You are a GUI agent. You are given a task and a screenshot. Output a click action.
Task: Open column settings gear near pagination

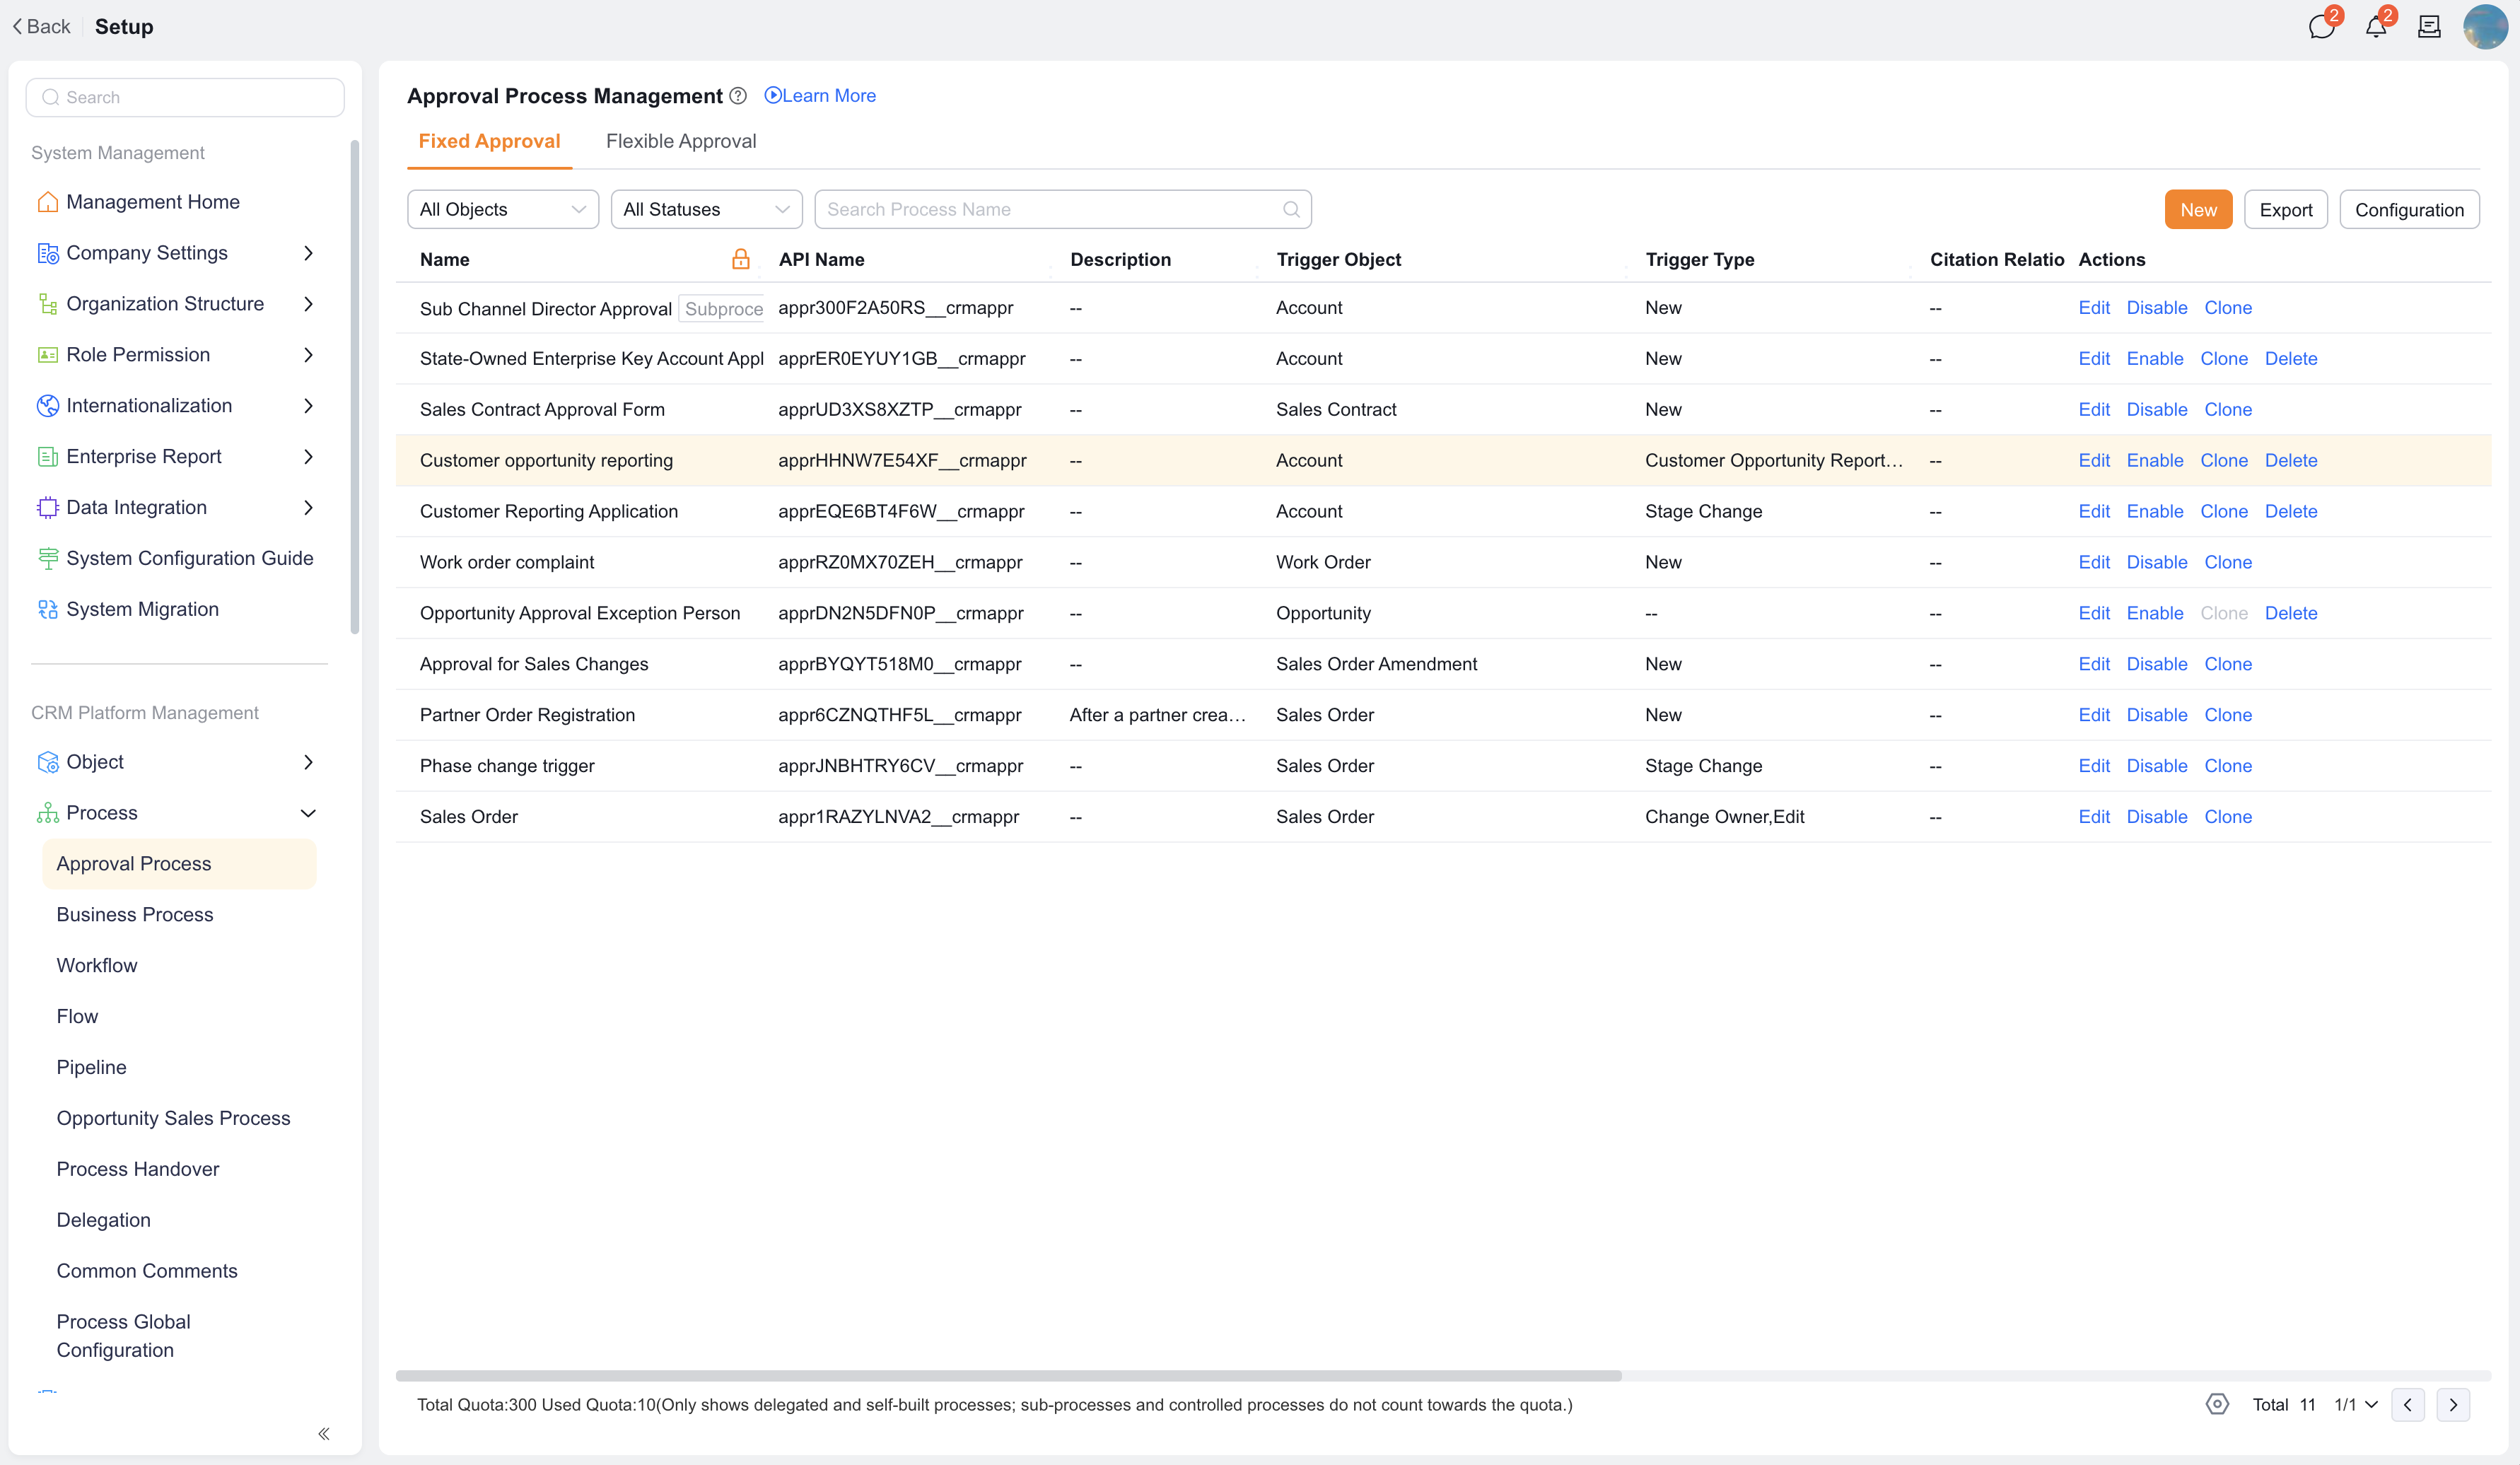2217,1404
